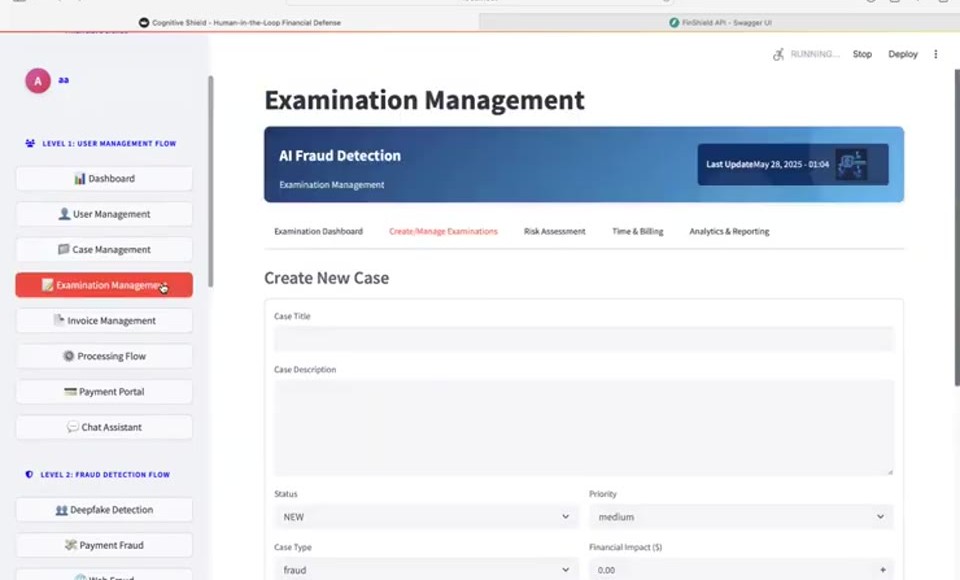The height and width of the screenshot is (580, 960).
Task: Switch to the FinShield API Swagger UI browser tab
Action: coord(720,23)
